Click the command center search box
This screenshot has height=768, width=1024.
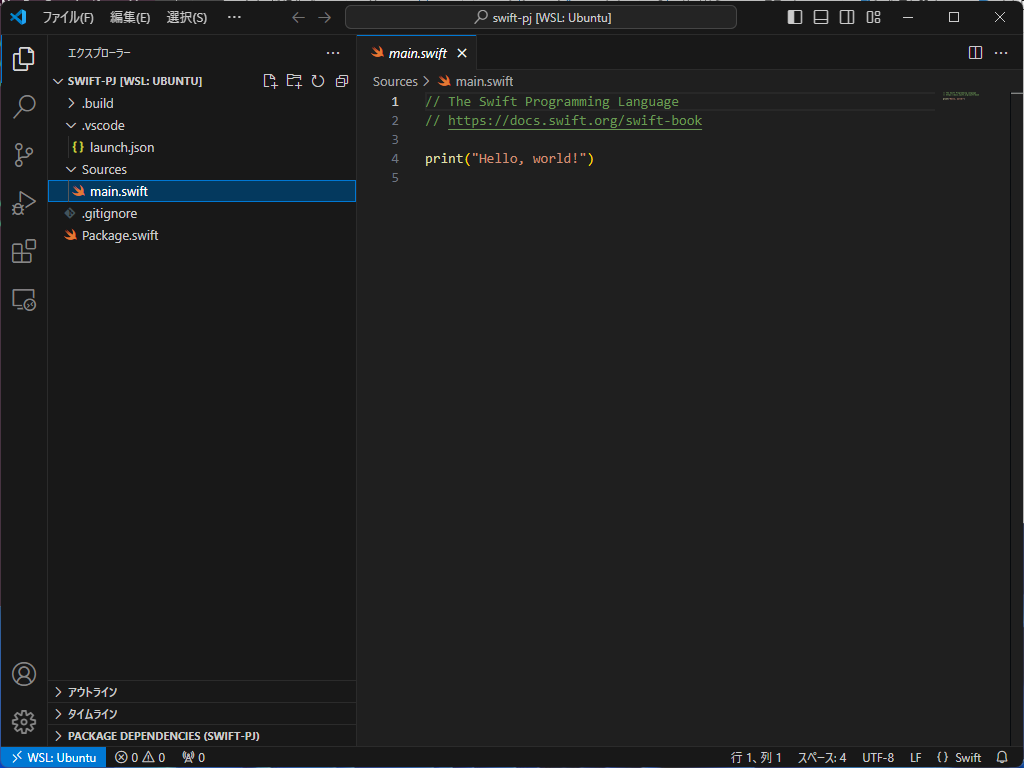pos(541,17)
